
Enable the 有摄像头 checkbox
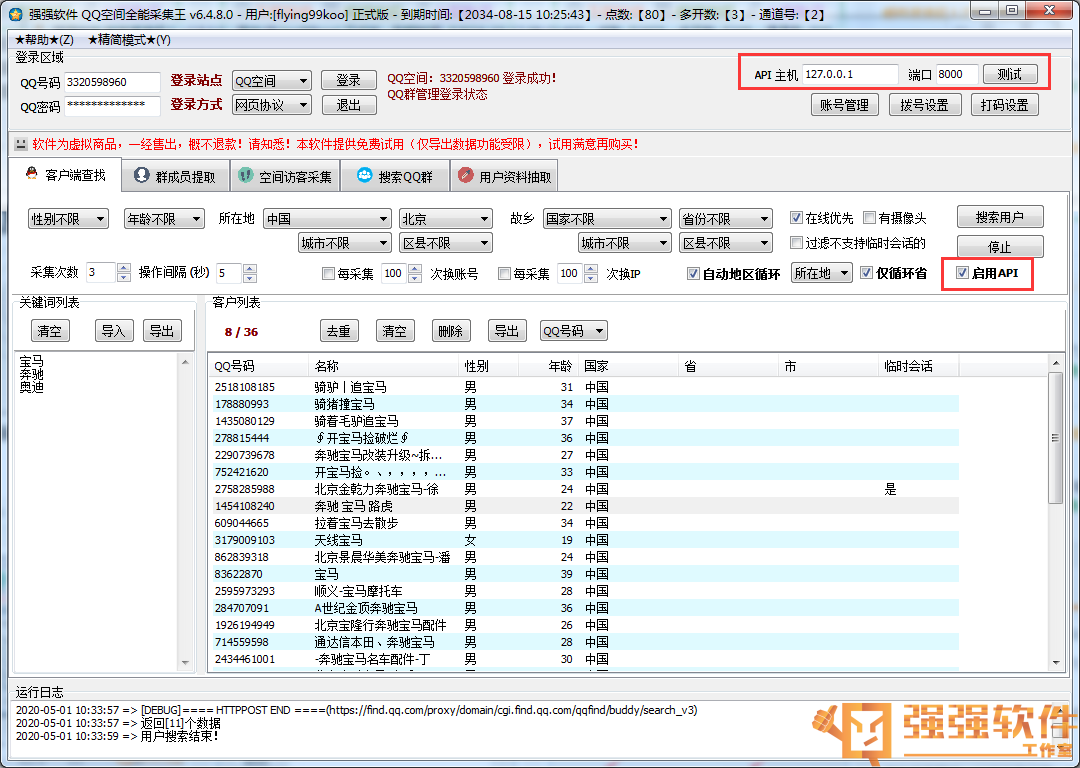[869, 218]
